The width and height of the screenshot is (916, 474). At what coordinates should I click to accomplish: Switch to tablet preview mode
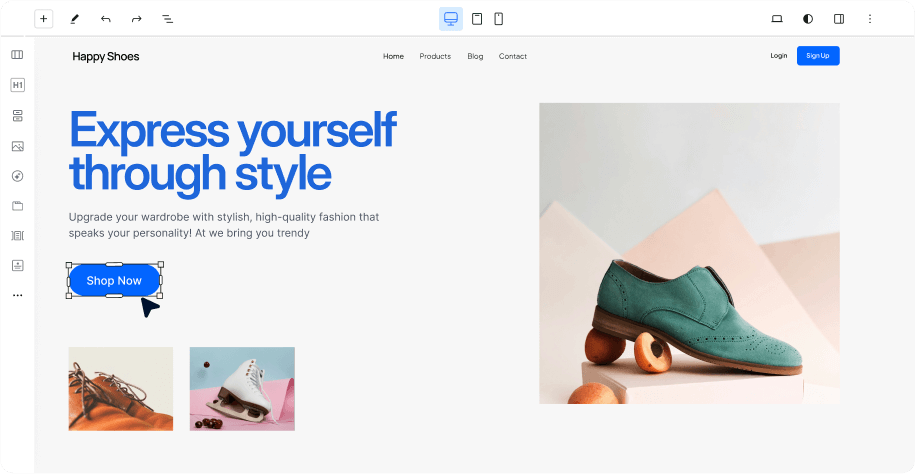(x=477, y=19)
